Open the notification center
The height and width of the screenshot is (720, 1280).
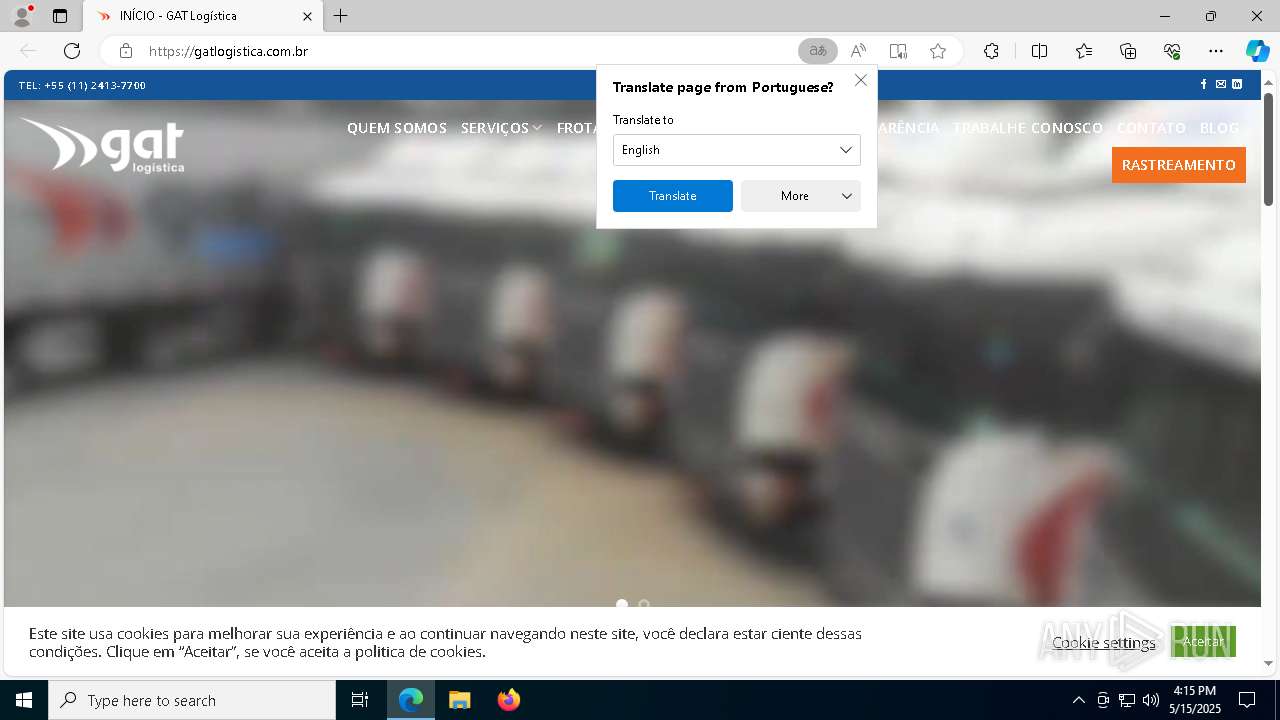(1247, 700)
